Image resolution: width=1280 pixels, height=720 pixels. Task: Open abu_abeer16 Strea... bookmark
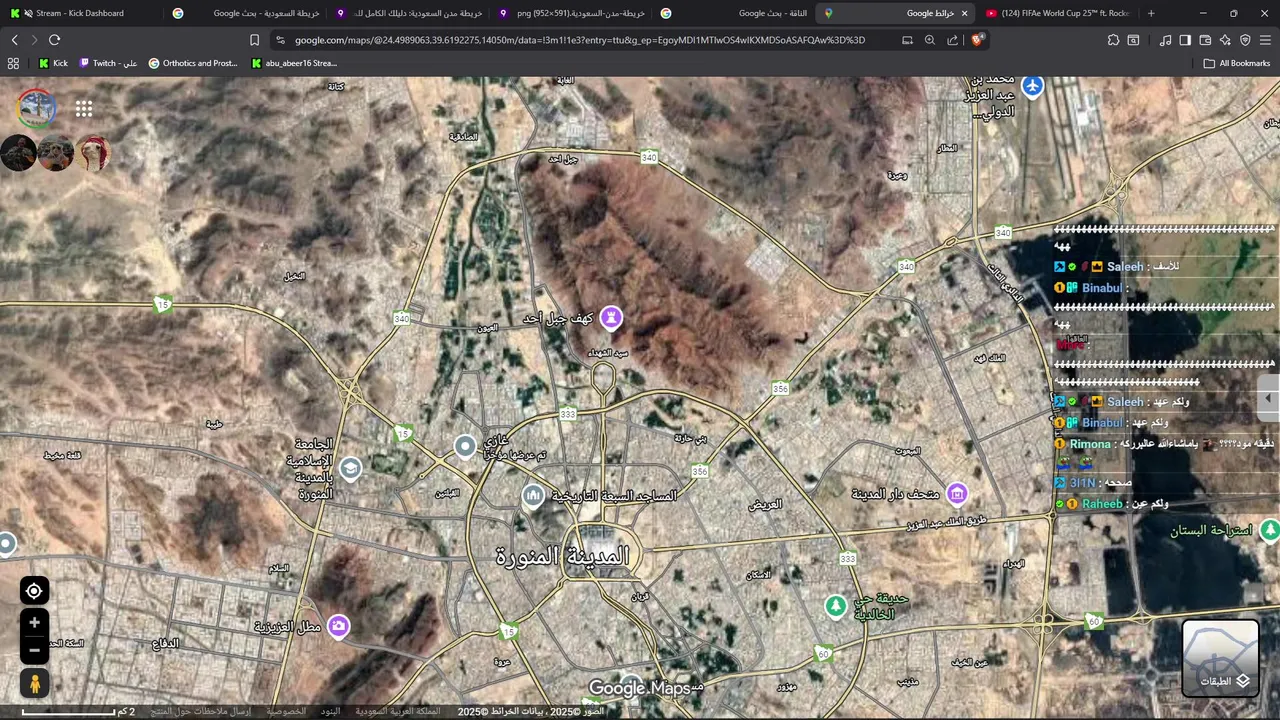point(294,63)
